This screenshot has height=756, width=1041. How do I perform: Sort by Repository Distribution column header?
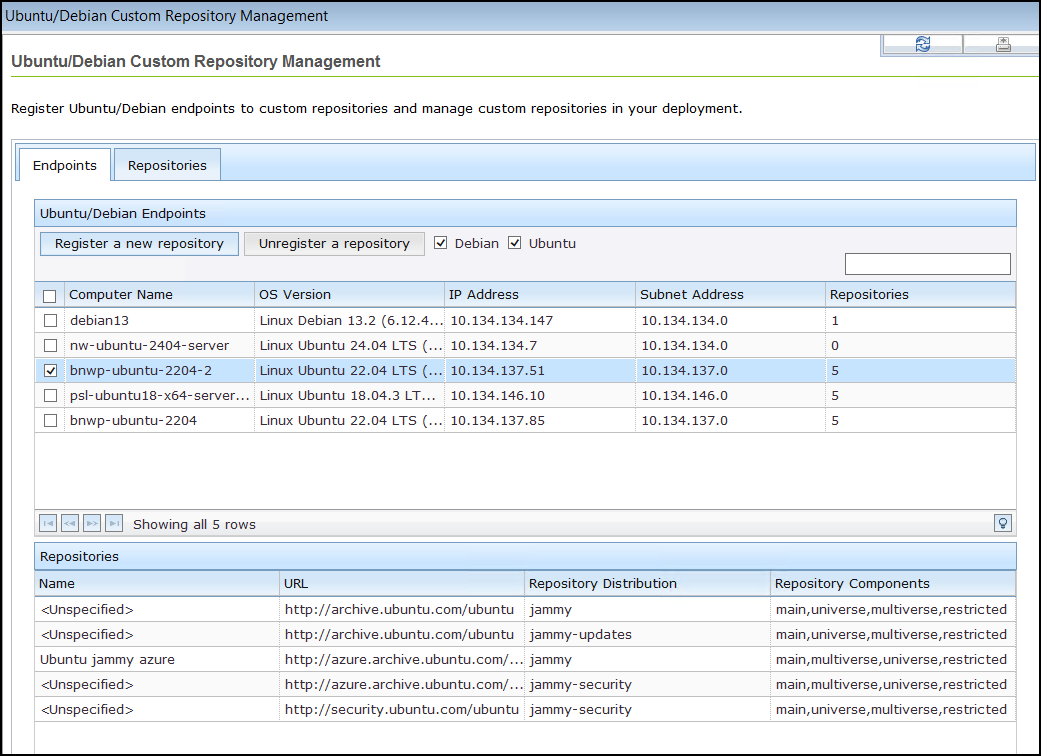point(647,583)
